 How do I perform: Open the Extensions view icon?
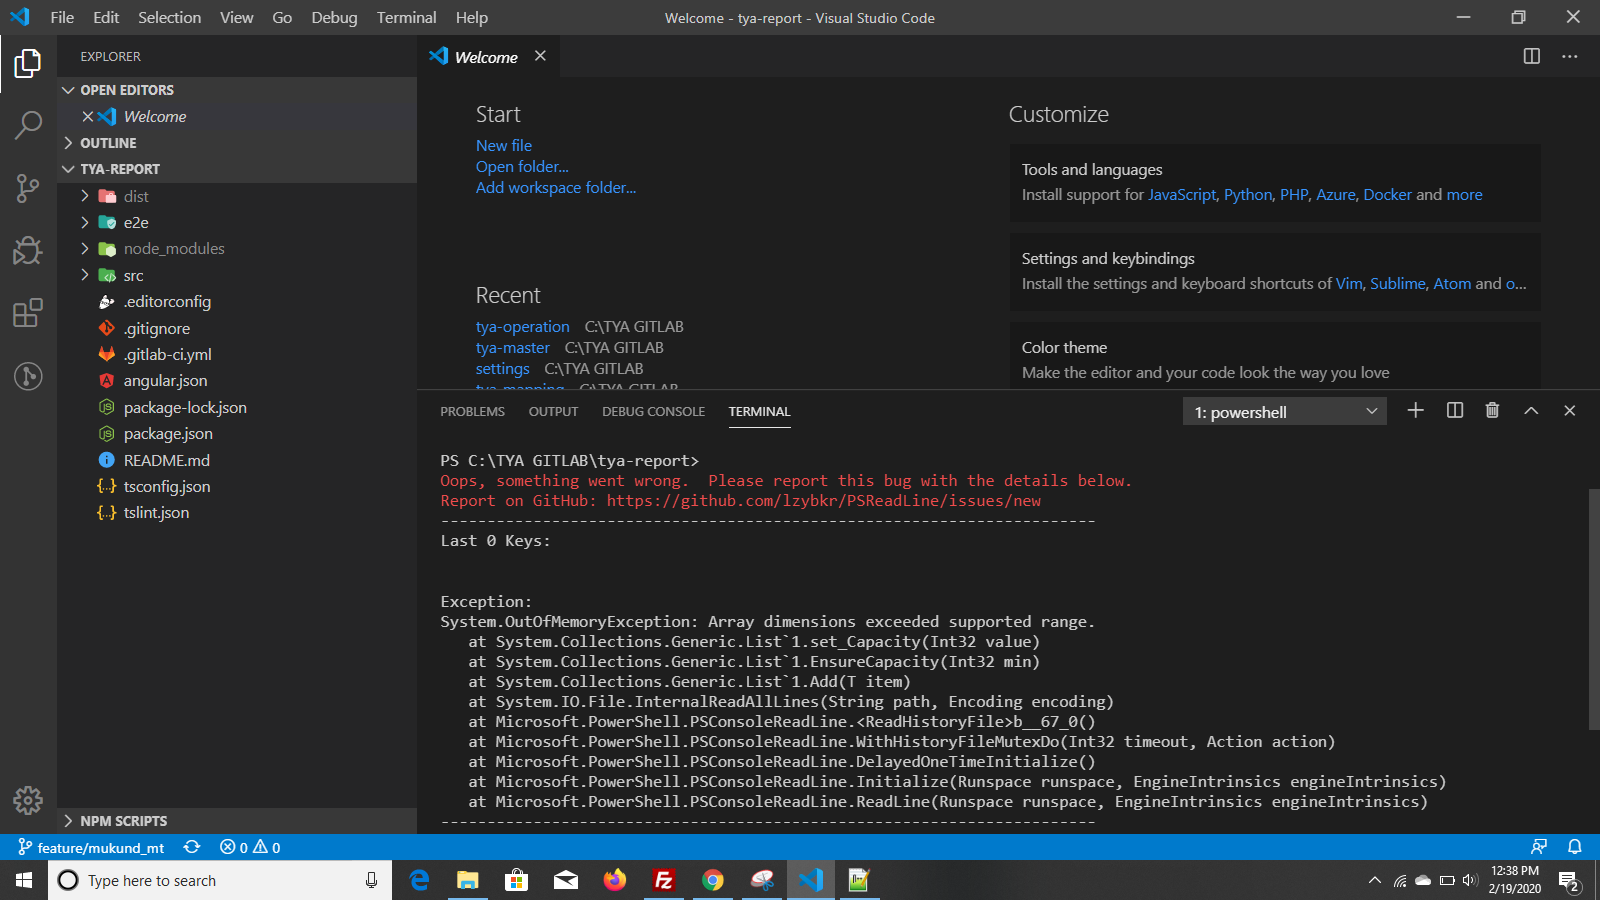pyautogui.click(x=28, y=313)
